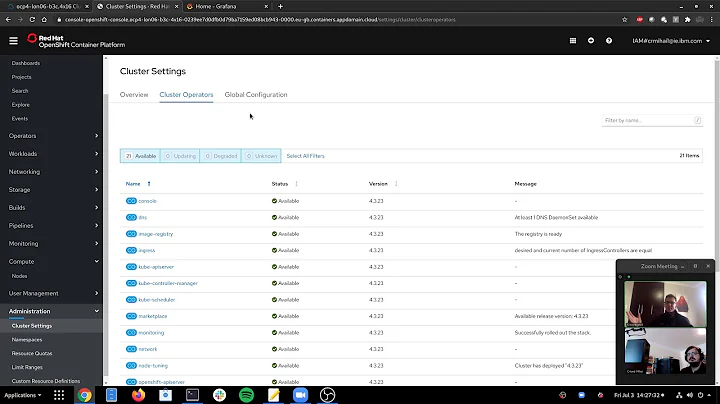
Task: Open Slack from the taskbar
Action: pos(219,395)
